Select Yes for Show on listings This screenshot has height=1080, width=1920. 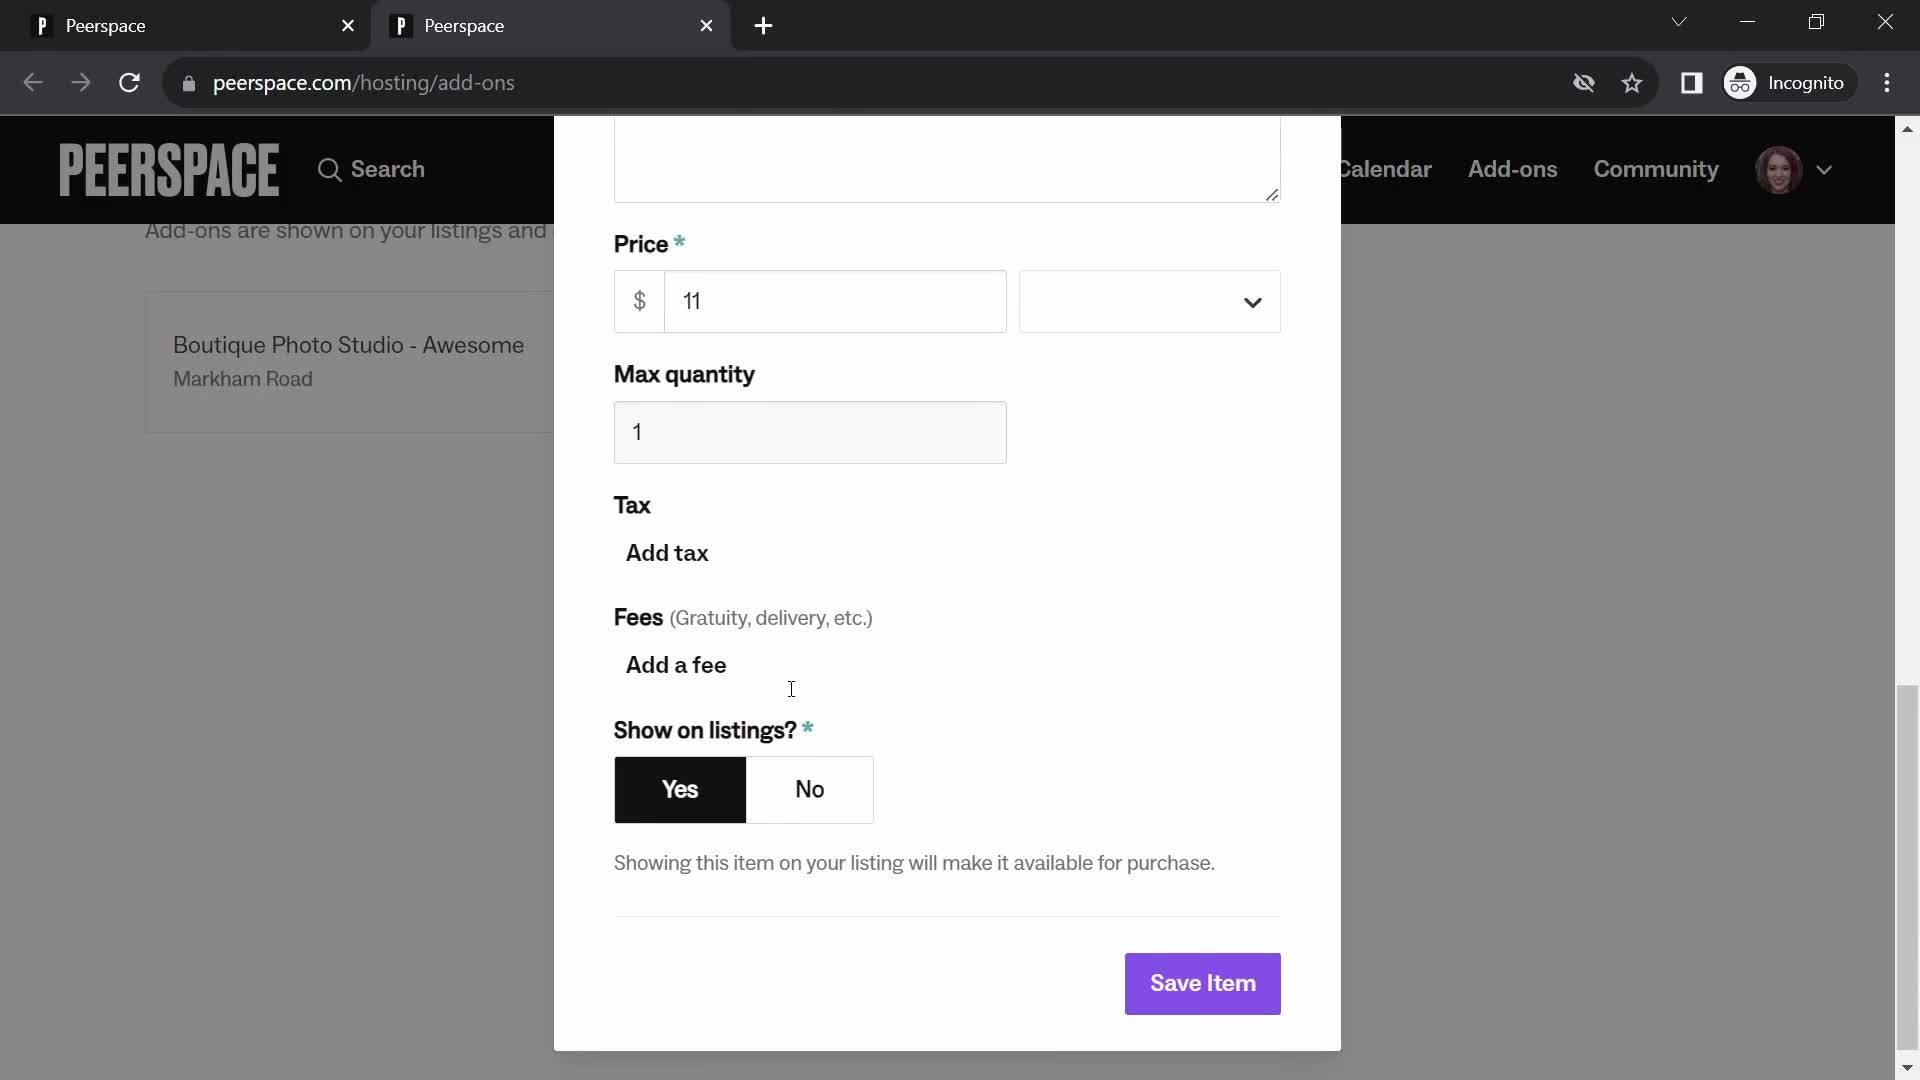(x=680, y=789)
